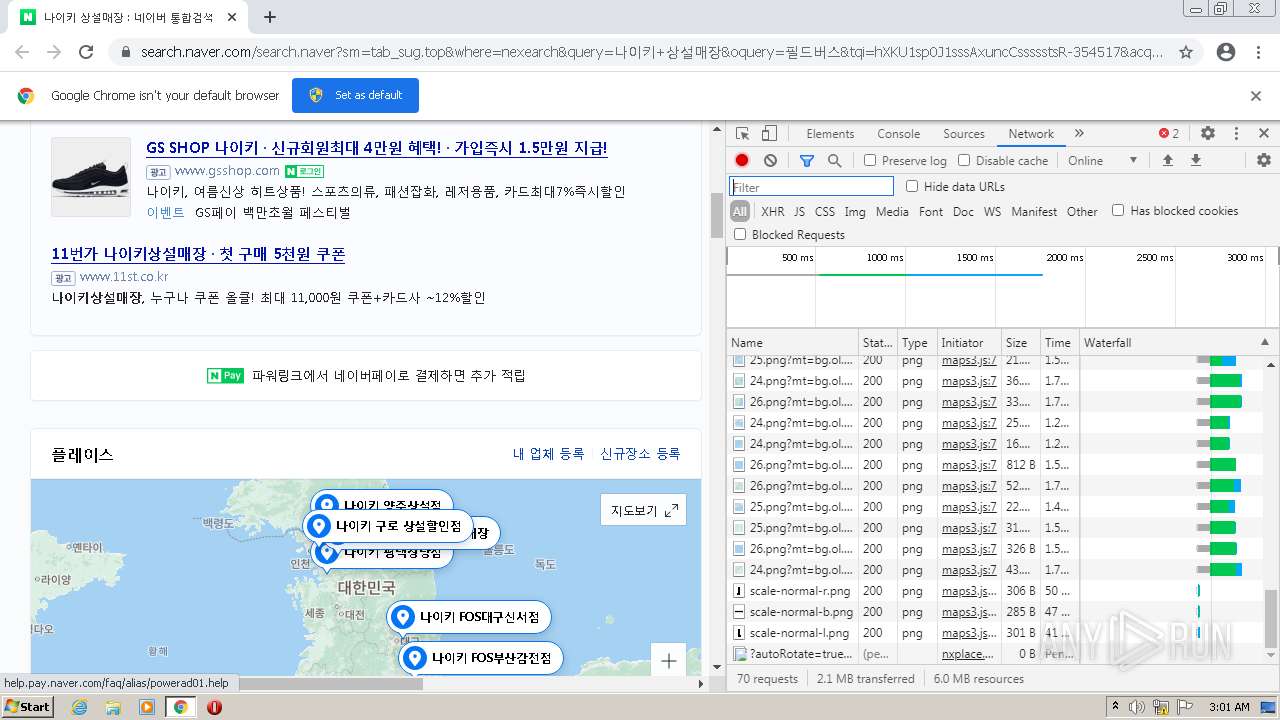Click Set as default button
This screenshot has width=1280, height=720.
pos(355,96)
